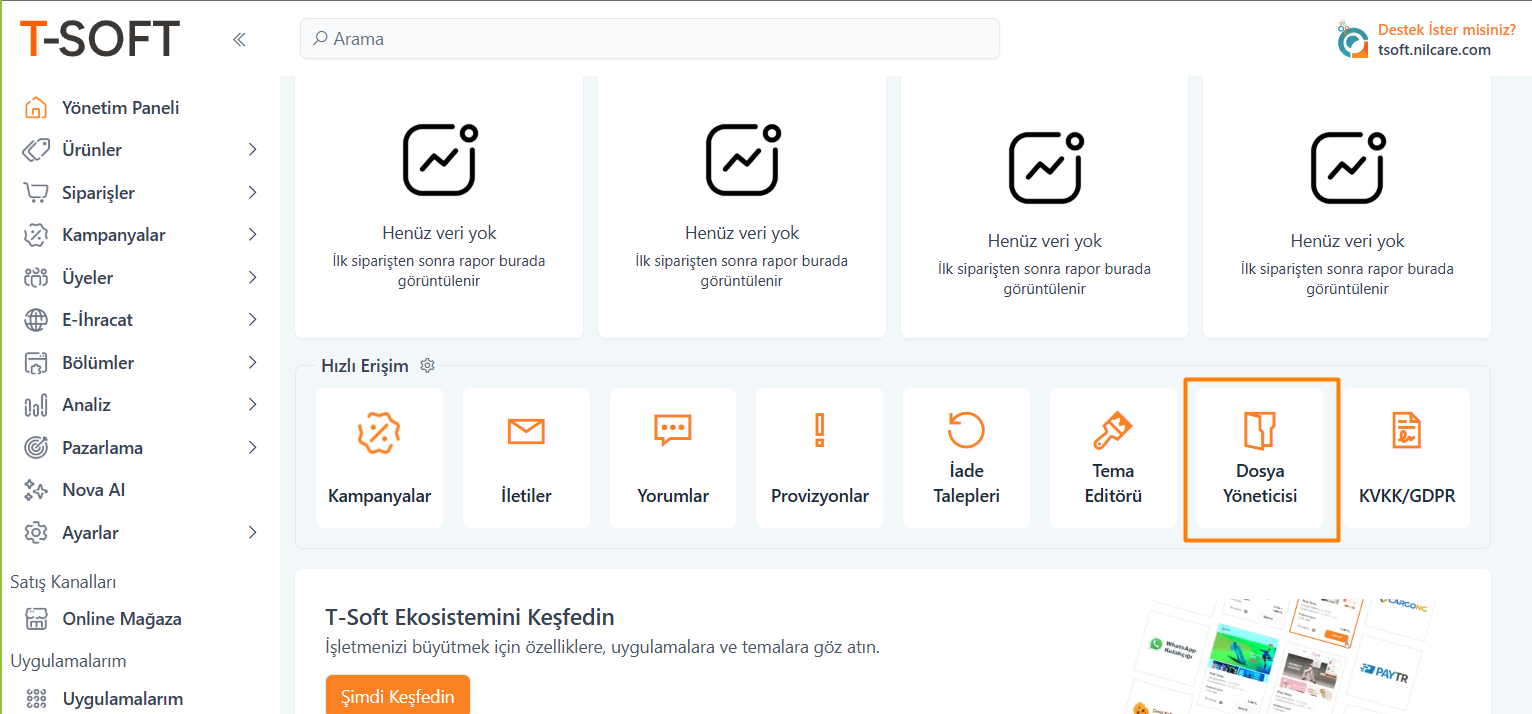Image resolution: width=1532 pixels, height=714 pixels.
Task: Open Hızlı Erişim settings gear
Action: coord(427,365)
